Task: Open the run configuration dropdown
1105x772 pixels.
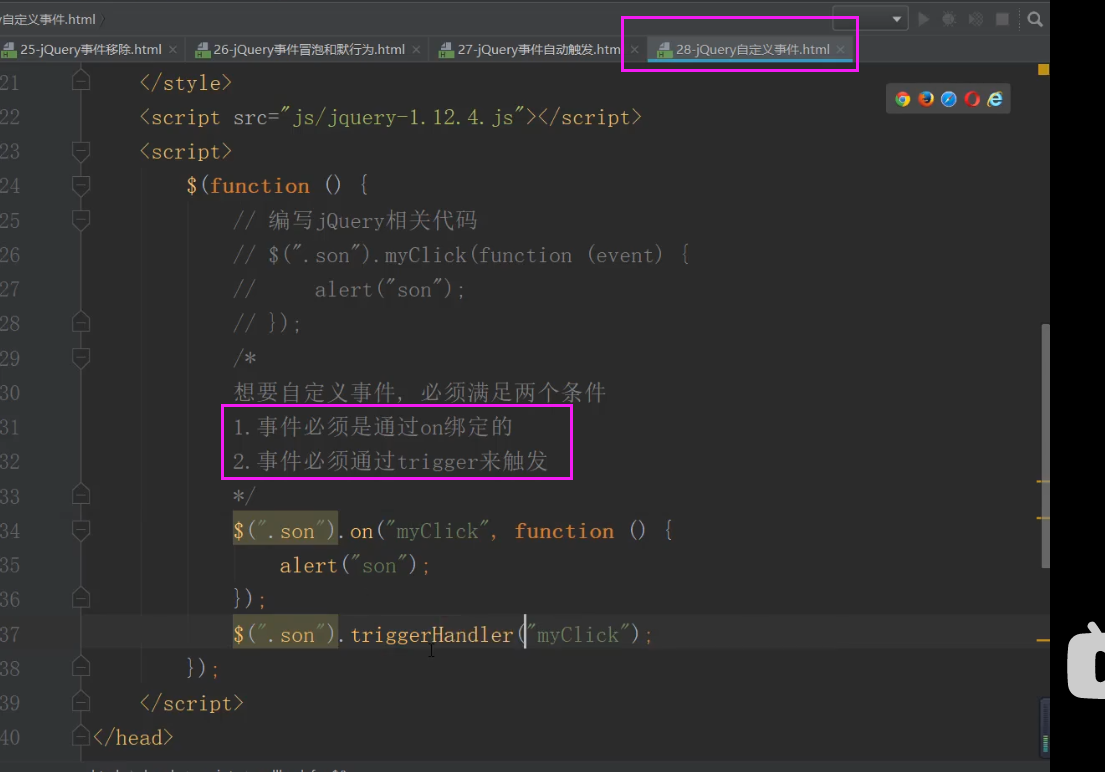Action: [870, 19]
